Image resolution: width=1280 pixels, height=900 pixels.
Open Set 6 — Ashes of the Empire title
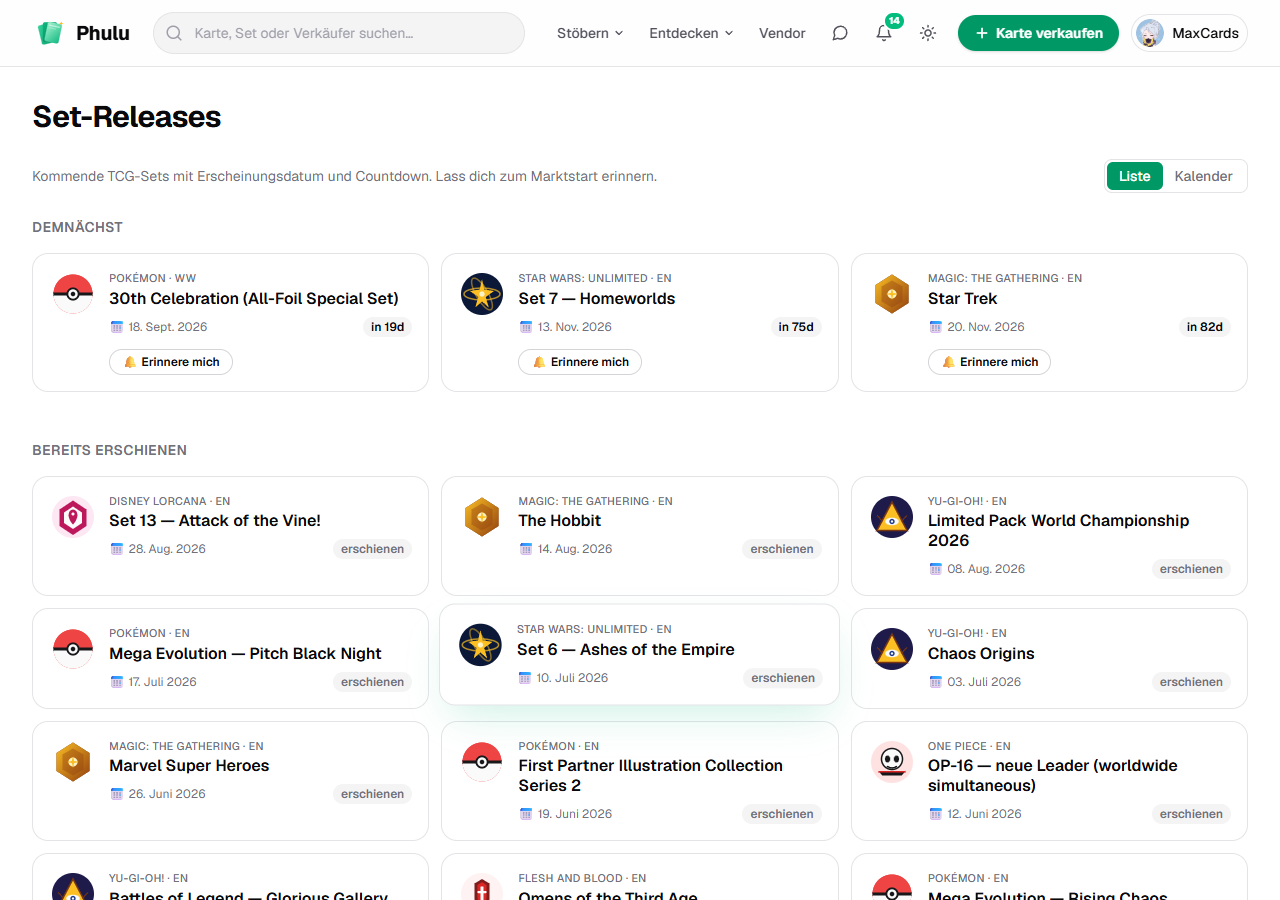point(626,649)
